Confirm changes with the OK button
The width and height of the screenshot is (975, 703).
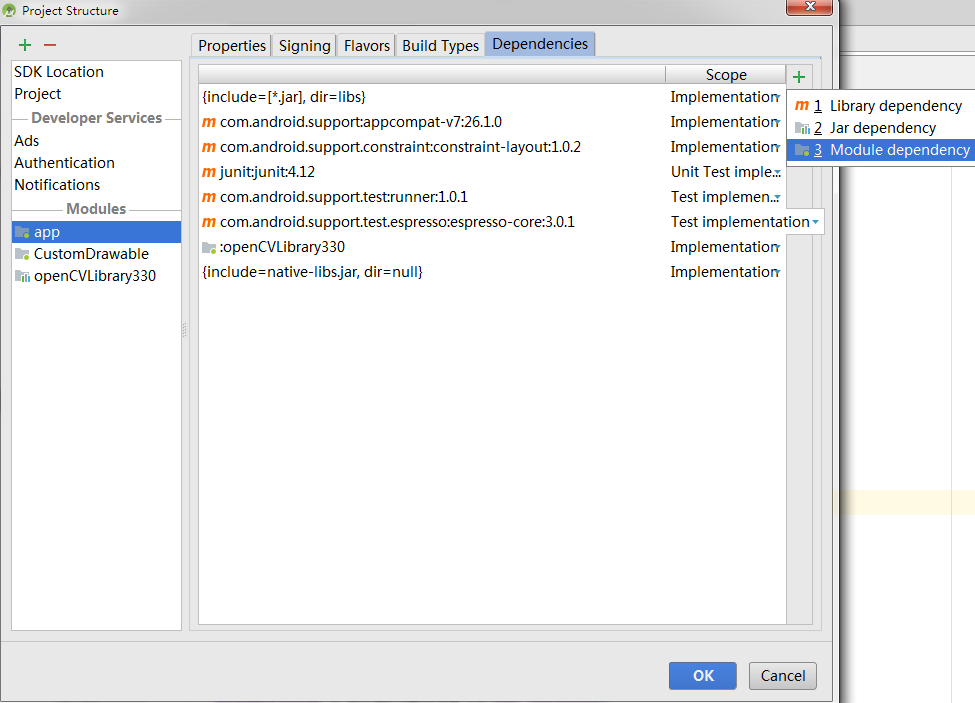pos(702,676)
